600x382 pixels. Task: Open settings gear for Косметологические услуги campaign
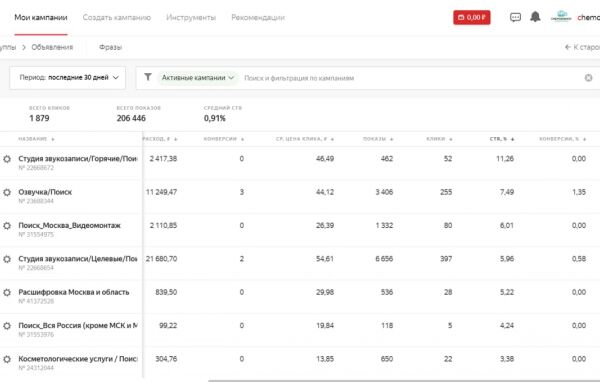[x=7, y=359]
